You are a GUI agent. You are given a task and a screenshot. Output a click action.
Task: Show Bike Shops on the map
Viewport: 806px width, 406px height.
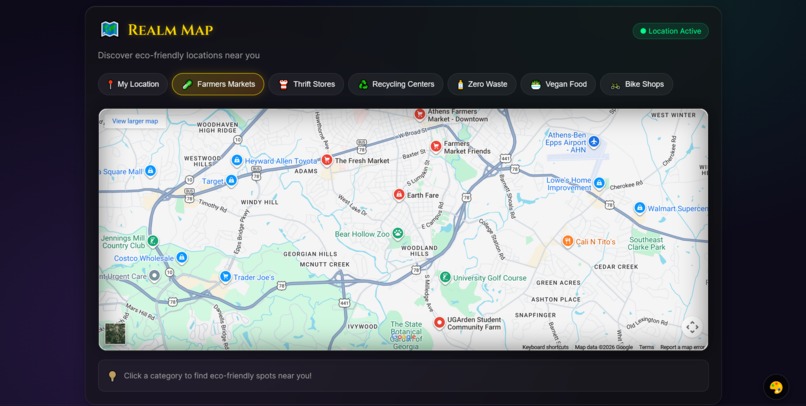pyautogui.click(x=636, y=84)
